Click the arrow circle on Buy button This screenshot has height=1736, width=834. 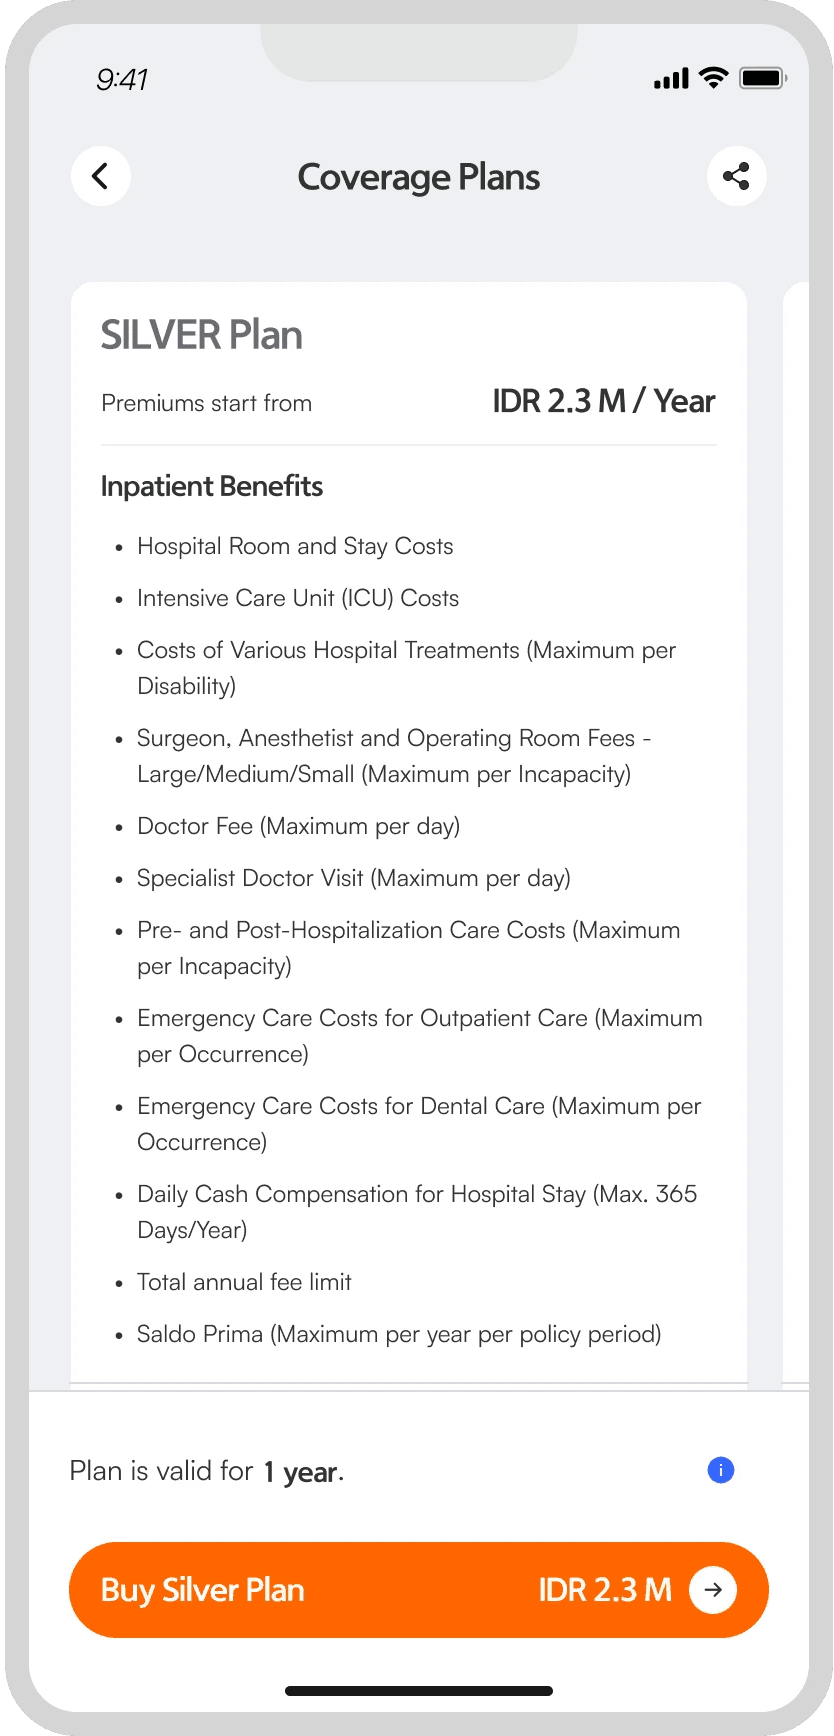(x=713, y=1590)
